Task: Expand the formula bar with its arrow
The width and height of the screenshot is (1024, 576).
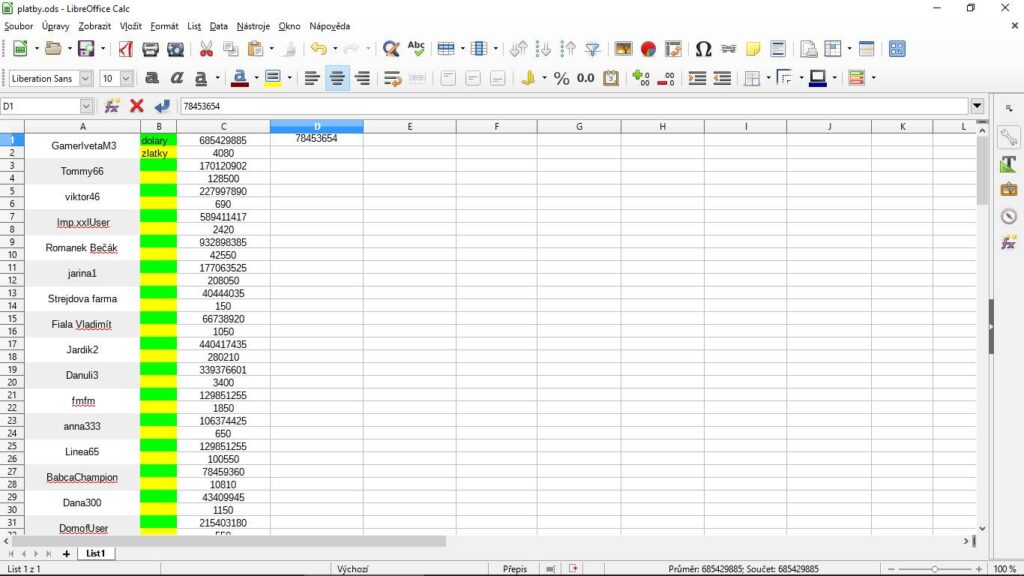Action: (x=976, y=105)
